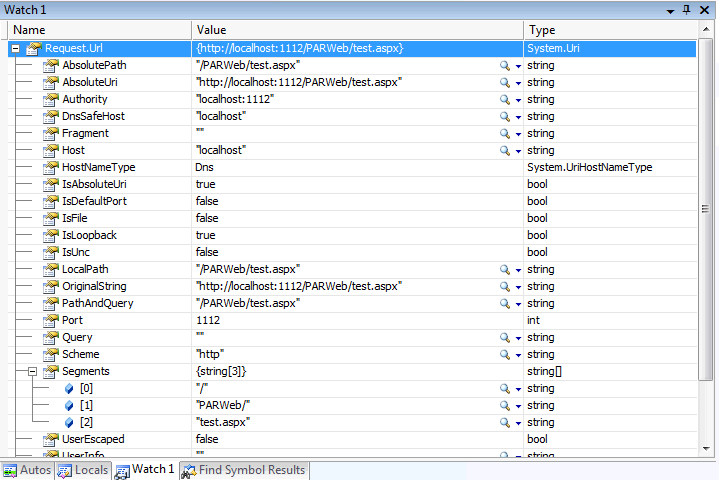Click magnifier icon in Fragment row
The image size is (719, 480).
pos(505,133)
